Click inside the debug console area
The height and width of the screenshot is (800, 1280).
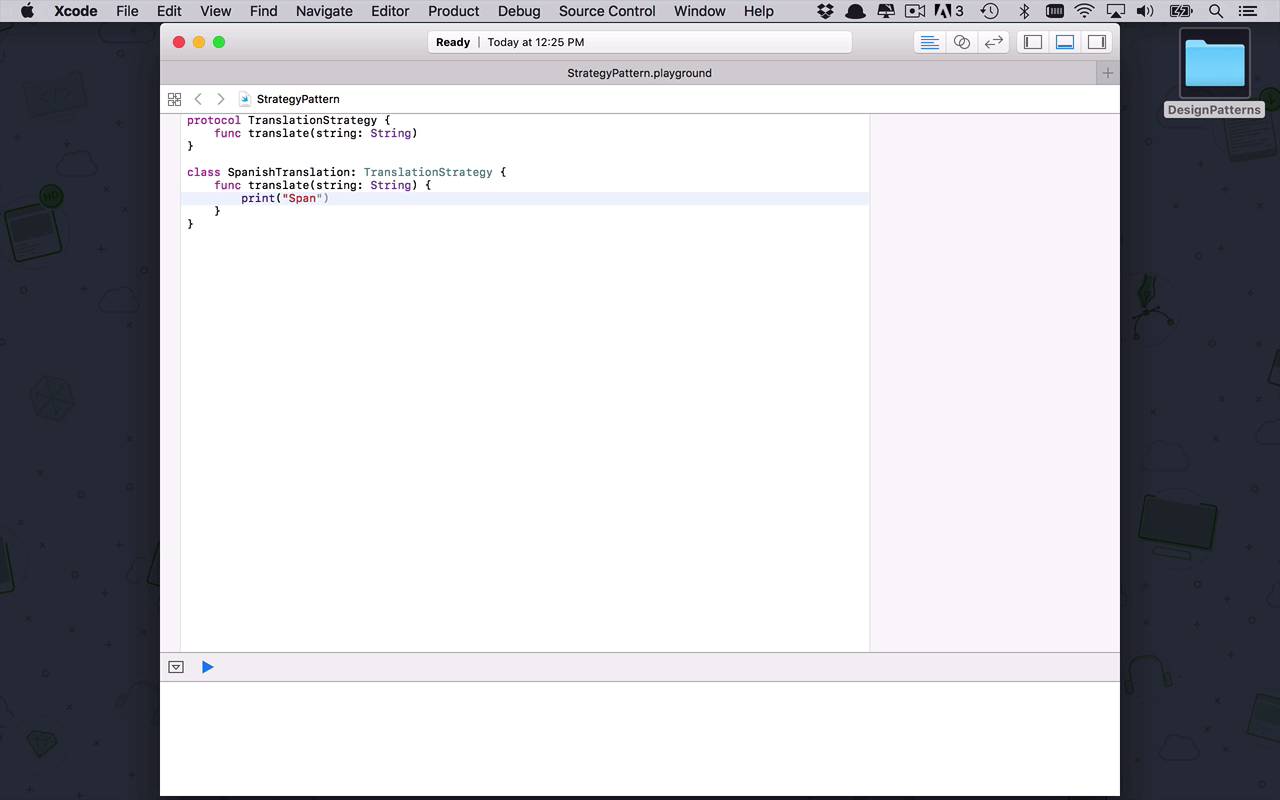click(640, 738)
